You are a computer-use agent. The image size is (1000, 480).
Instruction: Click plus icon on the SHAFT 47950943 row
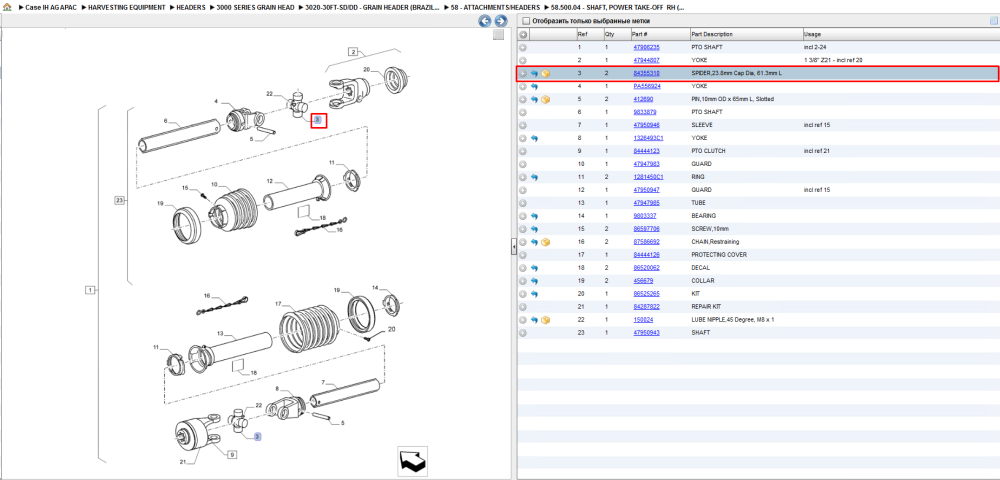pos(523,333)
